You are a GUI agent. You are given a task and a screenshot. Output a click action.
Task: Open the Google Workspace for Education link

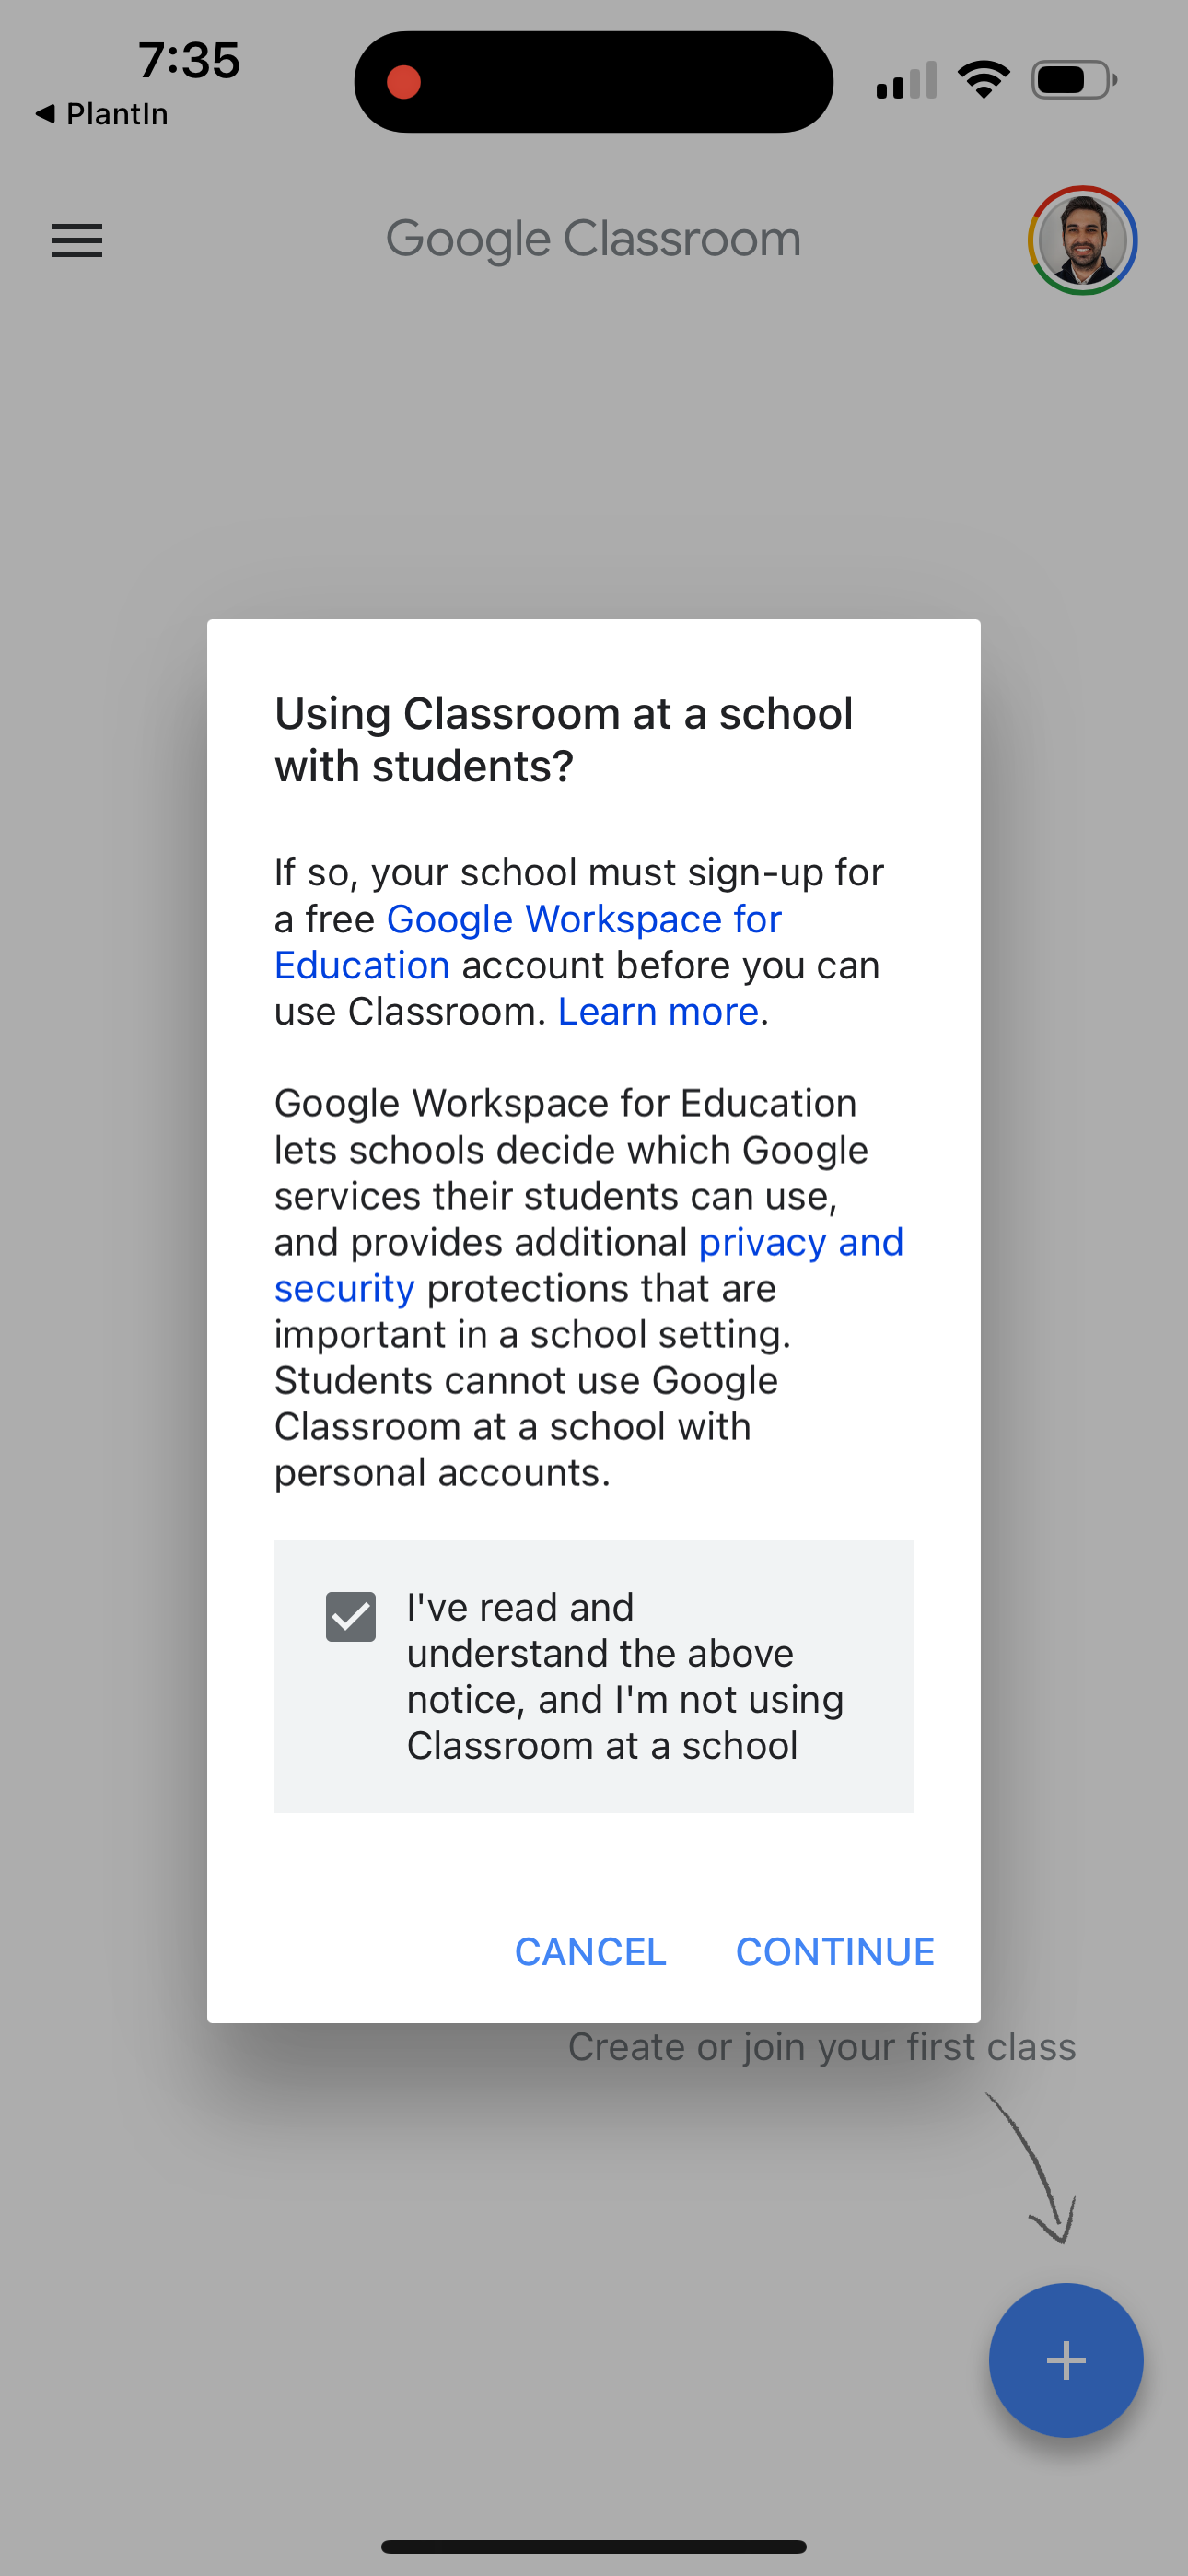[x=583, y=918]
